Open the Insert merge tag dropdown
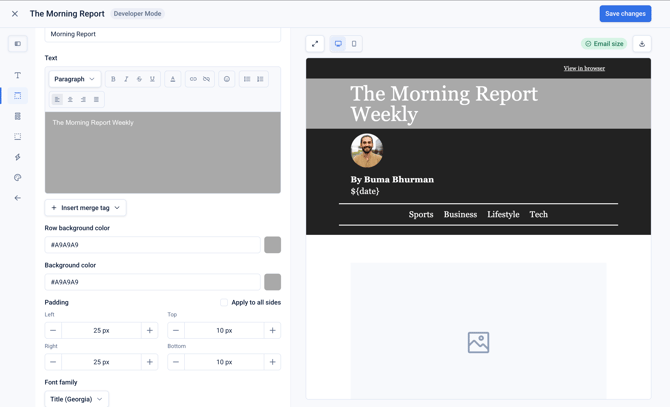The width and height of the screenshot is (670, 407). point(85,208)
